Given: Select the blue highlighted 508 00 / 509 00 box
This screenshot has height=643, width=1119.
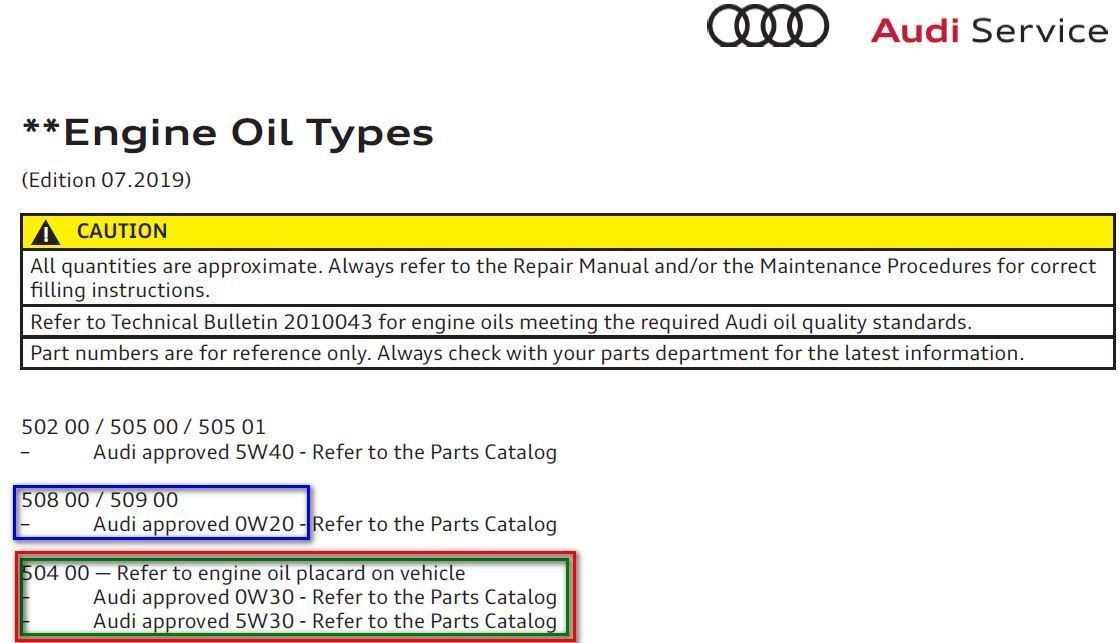Looking at the screenshot, I should tap(165, 511).
